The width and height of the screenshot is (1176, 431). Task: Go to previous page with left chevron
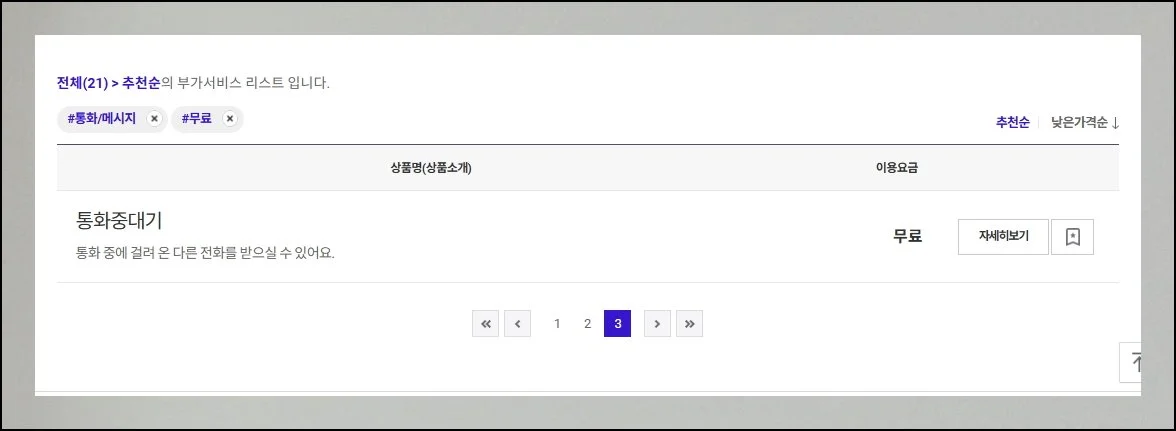tap(517, 324)
